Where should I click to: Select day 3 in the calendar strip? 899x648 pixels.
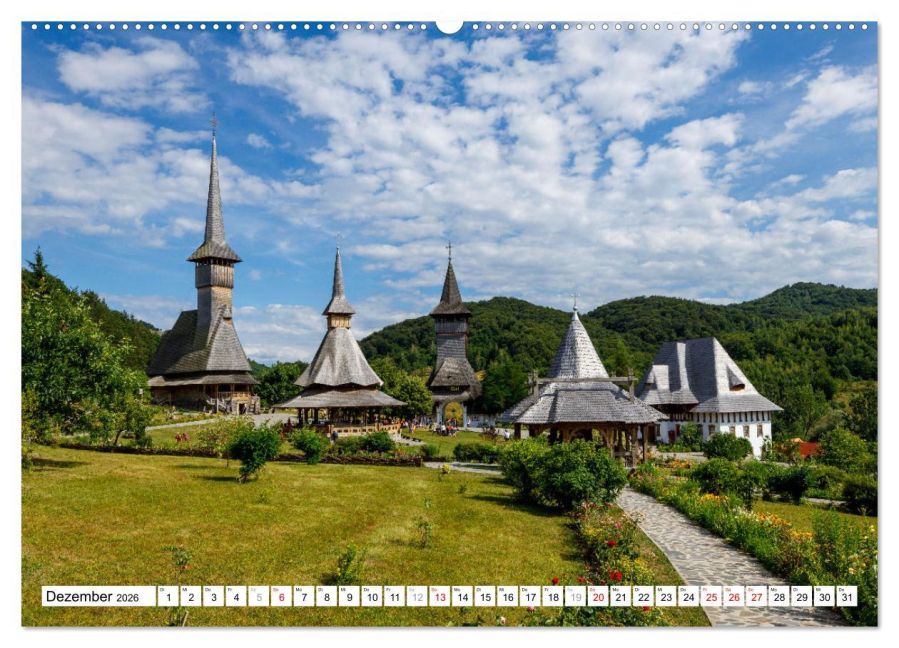(213, 596)
